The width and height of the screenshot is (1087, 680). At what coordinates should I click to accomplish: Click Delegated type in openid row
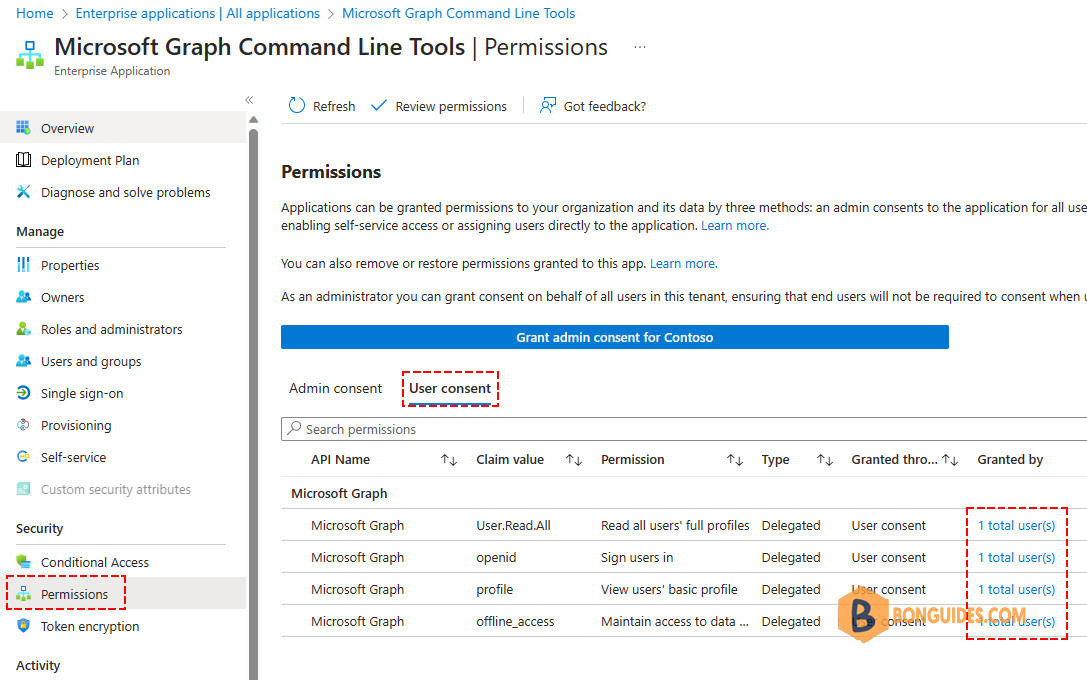point(791,557)
